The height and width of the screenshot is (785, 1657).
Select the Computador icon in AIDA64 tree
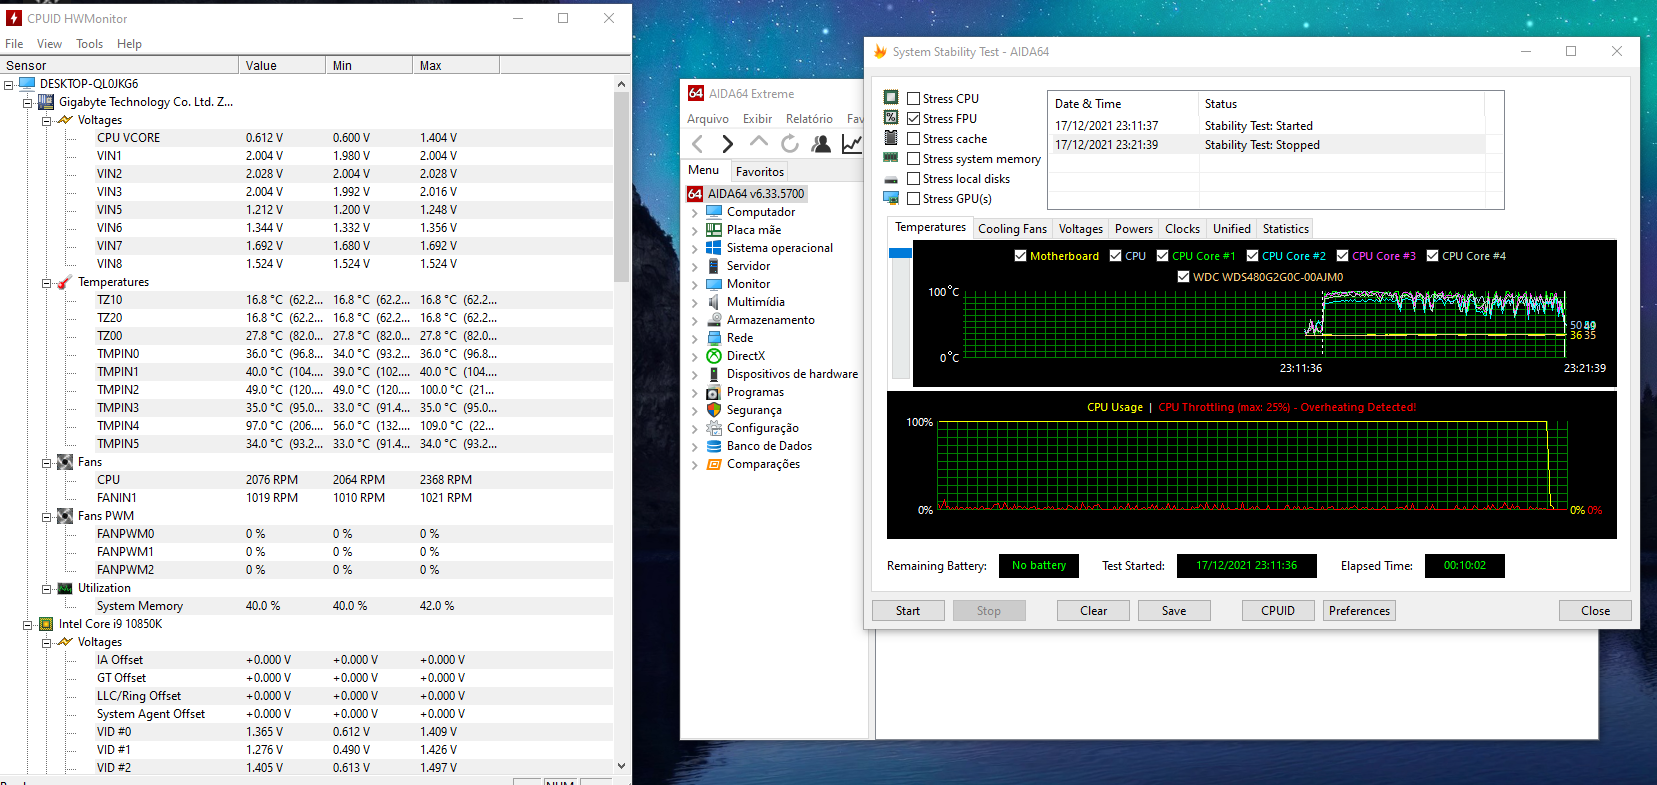coord(714,212)
